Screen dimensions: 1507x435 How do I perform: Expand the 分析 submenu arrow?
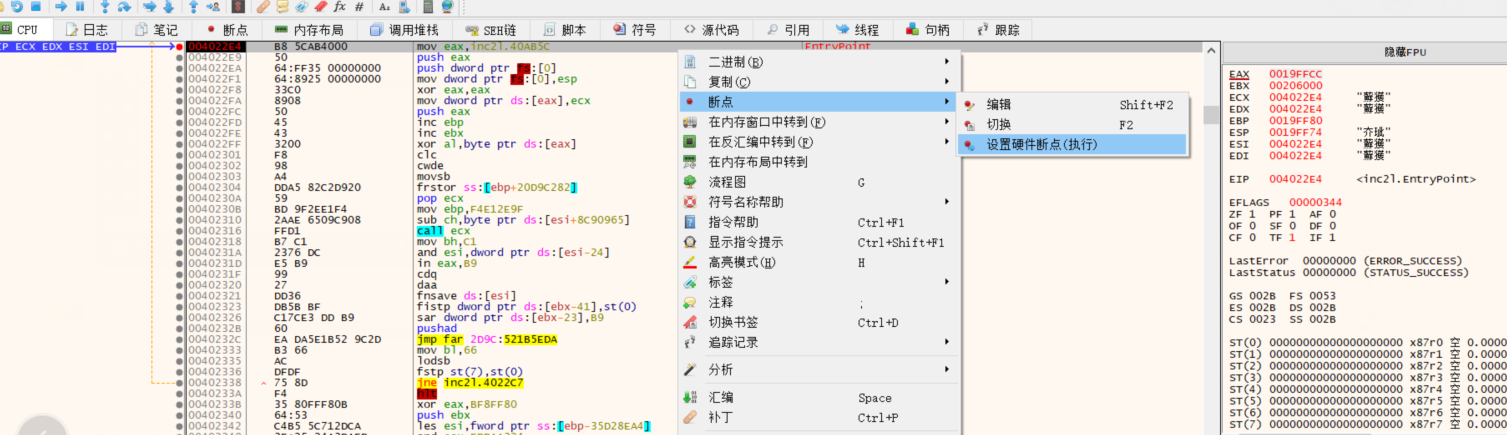click(x=946, y=370)
